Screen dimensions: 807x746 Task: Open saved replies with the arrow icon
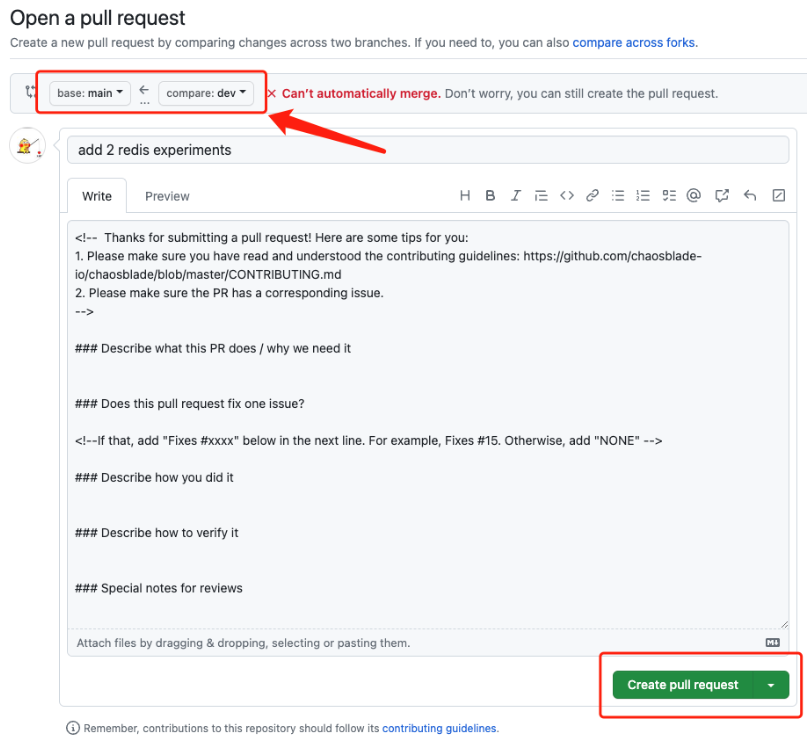coord(750,196)
